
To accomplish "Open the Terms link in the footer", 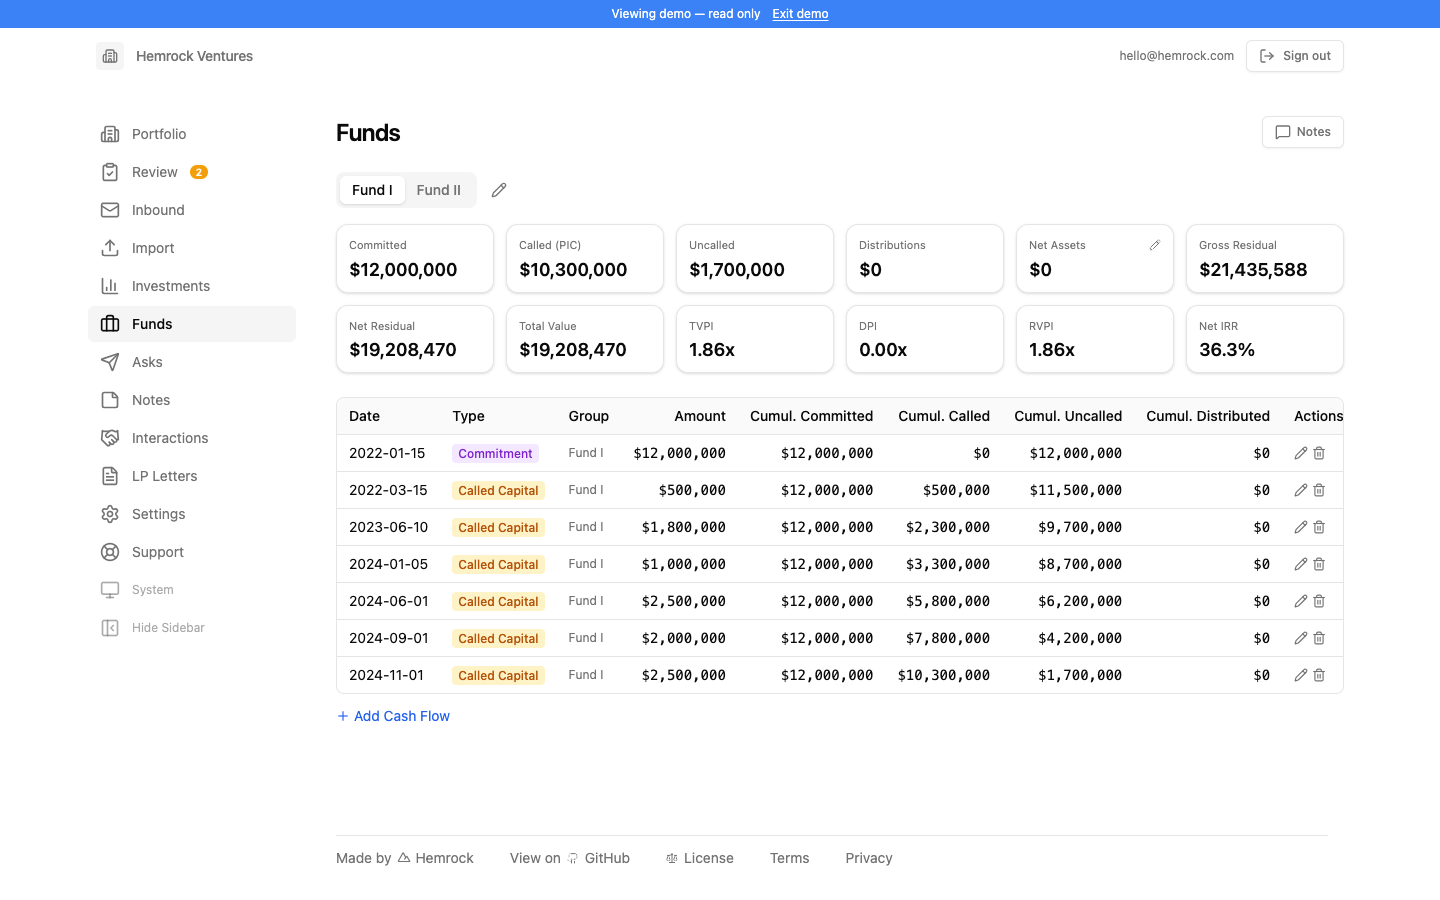I will point(790,858).
